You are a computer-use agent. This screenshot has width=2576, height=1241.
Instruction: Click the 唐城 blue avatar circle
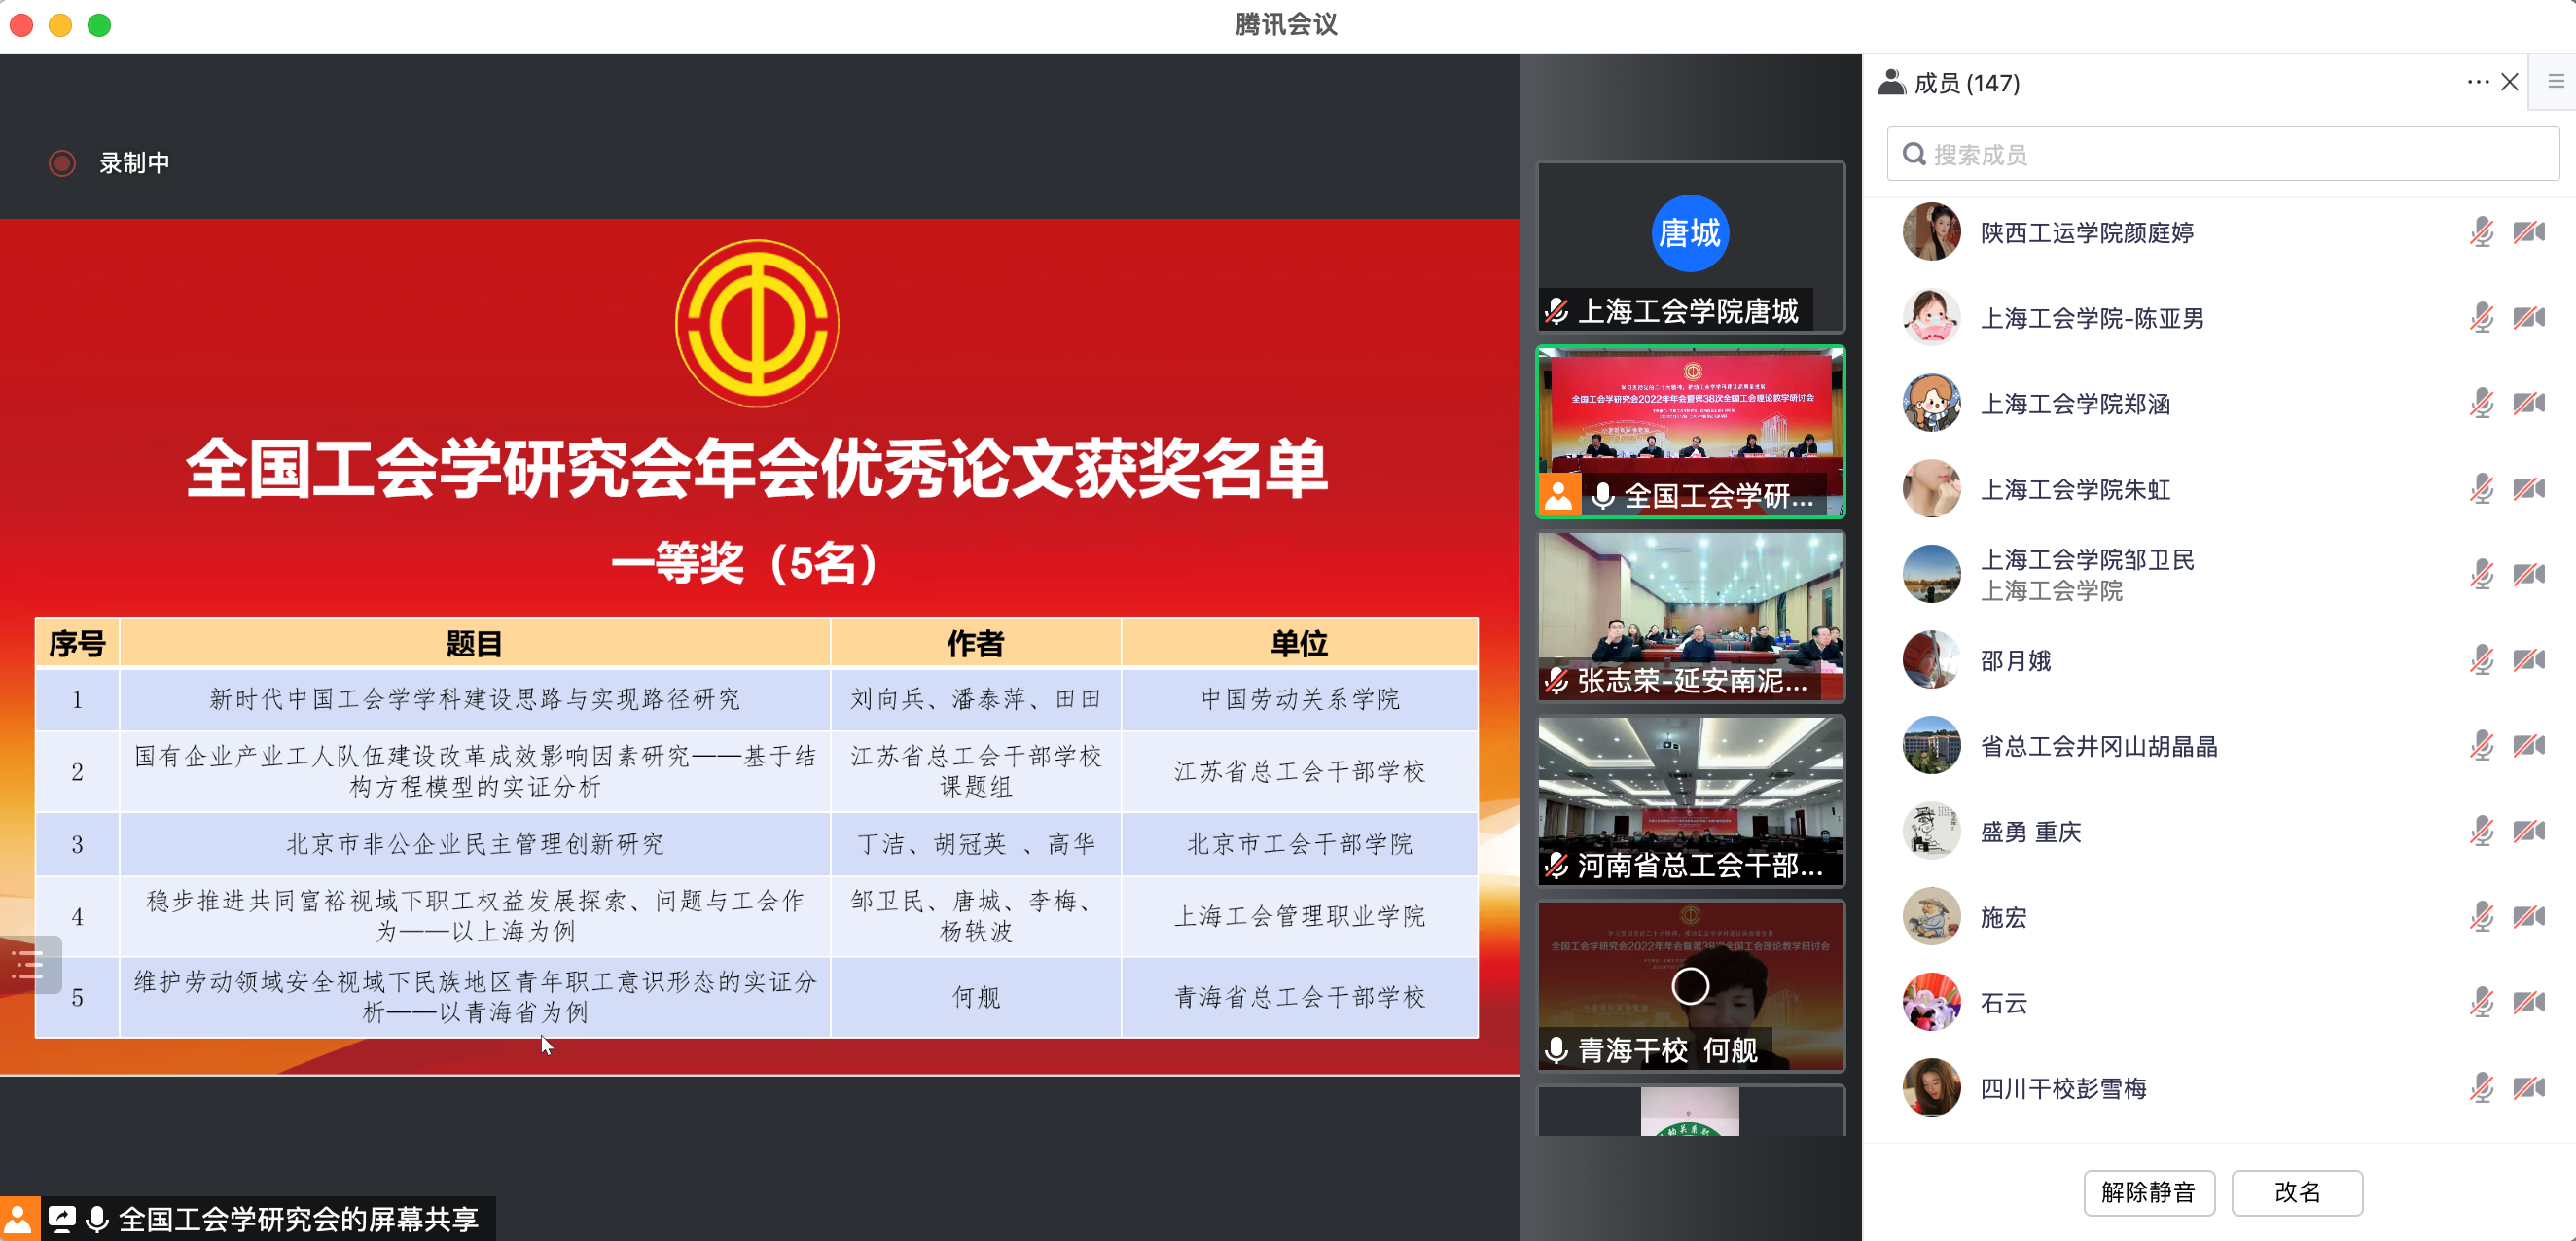pyautogui.click(x=1689, y=233)
